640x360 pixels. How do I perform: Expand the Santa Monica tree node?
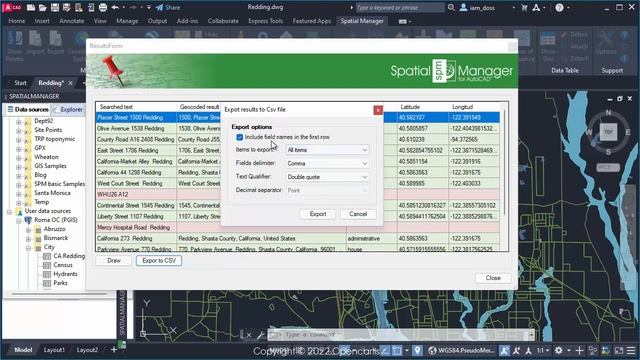click(18, 193)
